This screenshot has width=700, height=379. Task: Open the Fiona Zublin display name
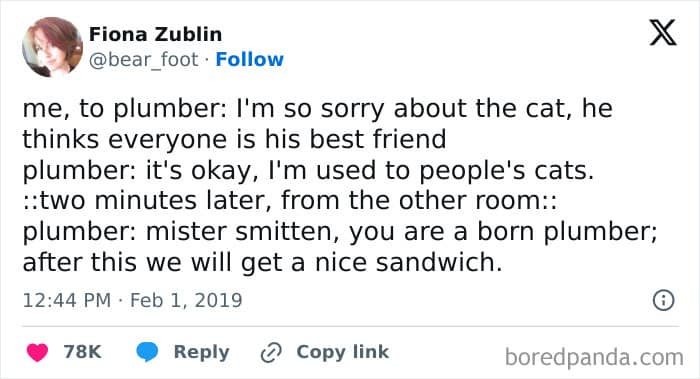(155, 34)
